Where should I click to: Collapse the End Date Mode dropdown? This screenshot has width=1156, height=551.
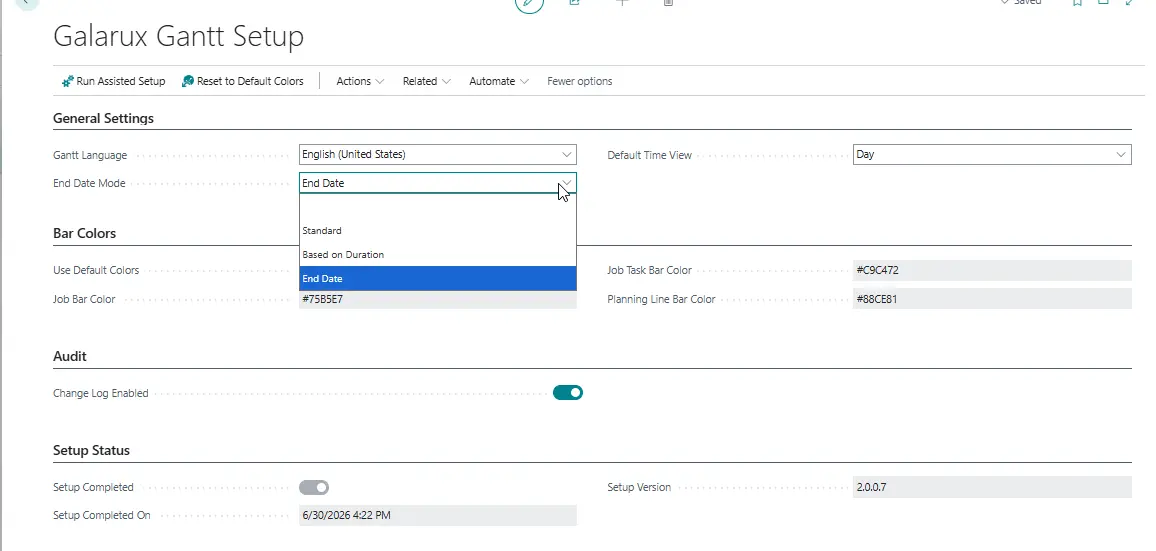(x=566, y=183)
